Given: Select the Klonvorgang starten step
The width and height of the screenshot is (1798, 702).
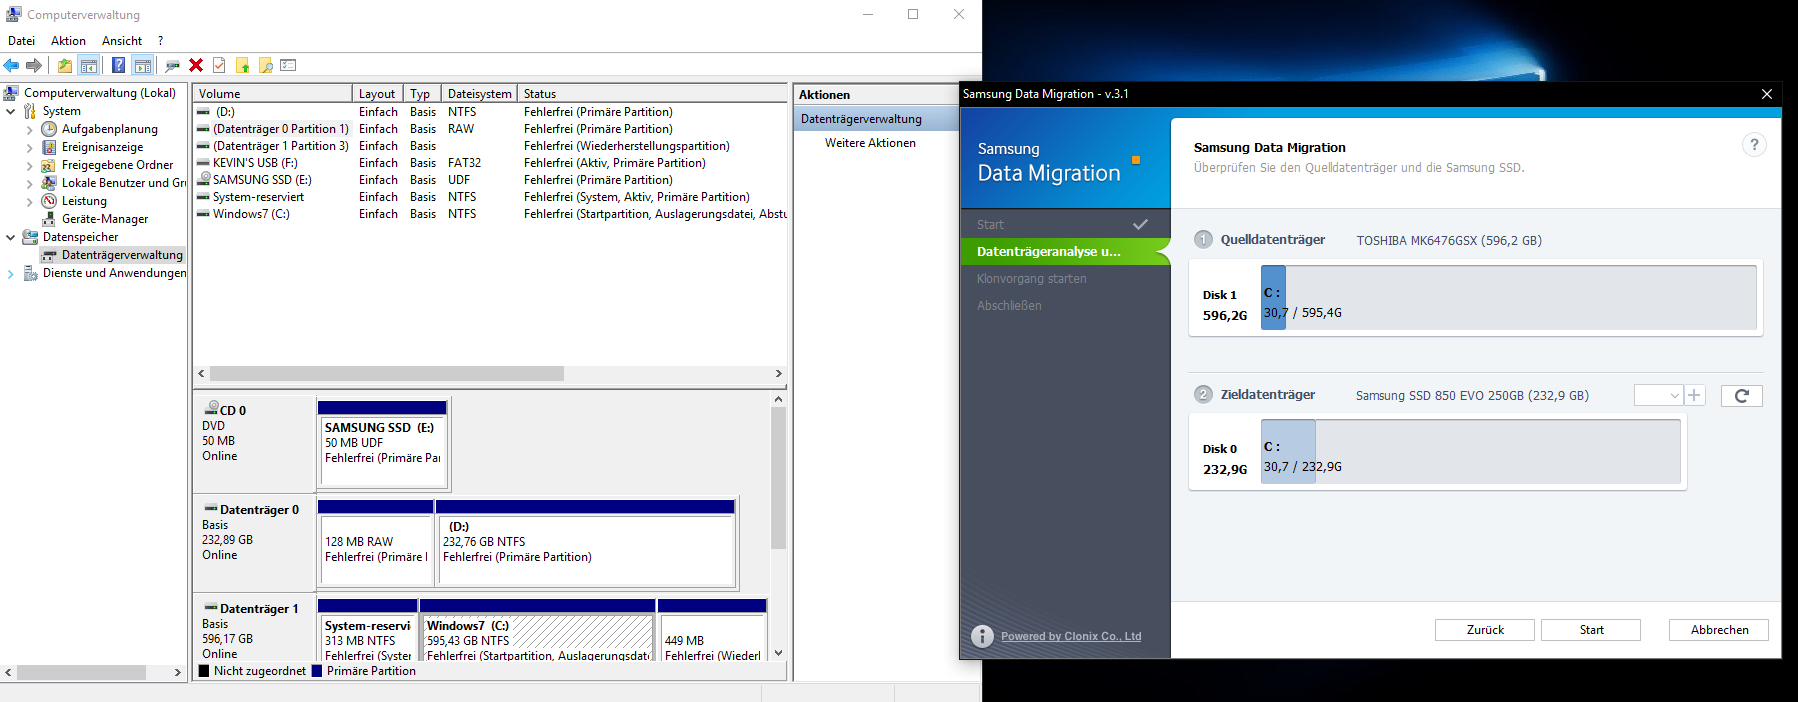Looking at the screenshot, I should pos(1032,279).
